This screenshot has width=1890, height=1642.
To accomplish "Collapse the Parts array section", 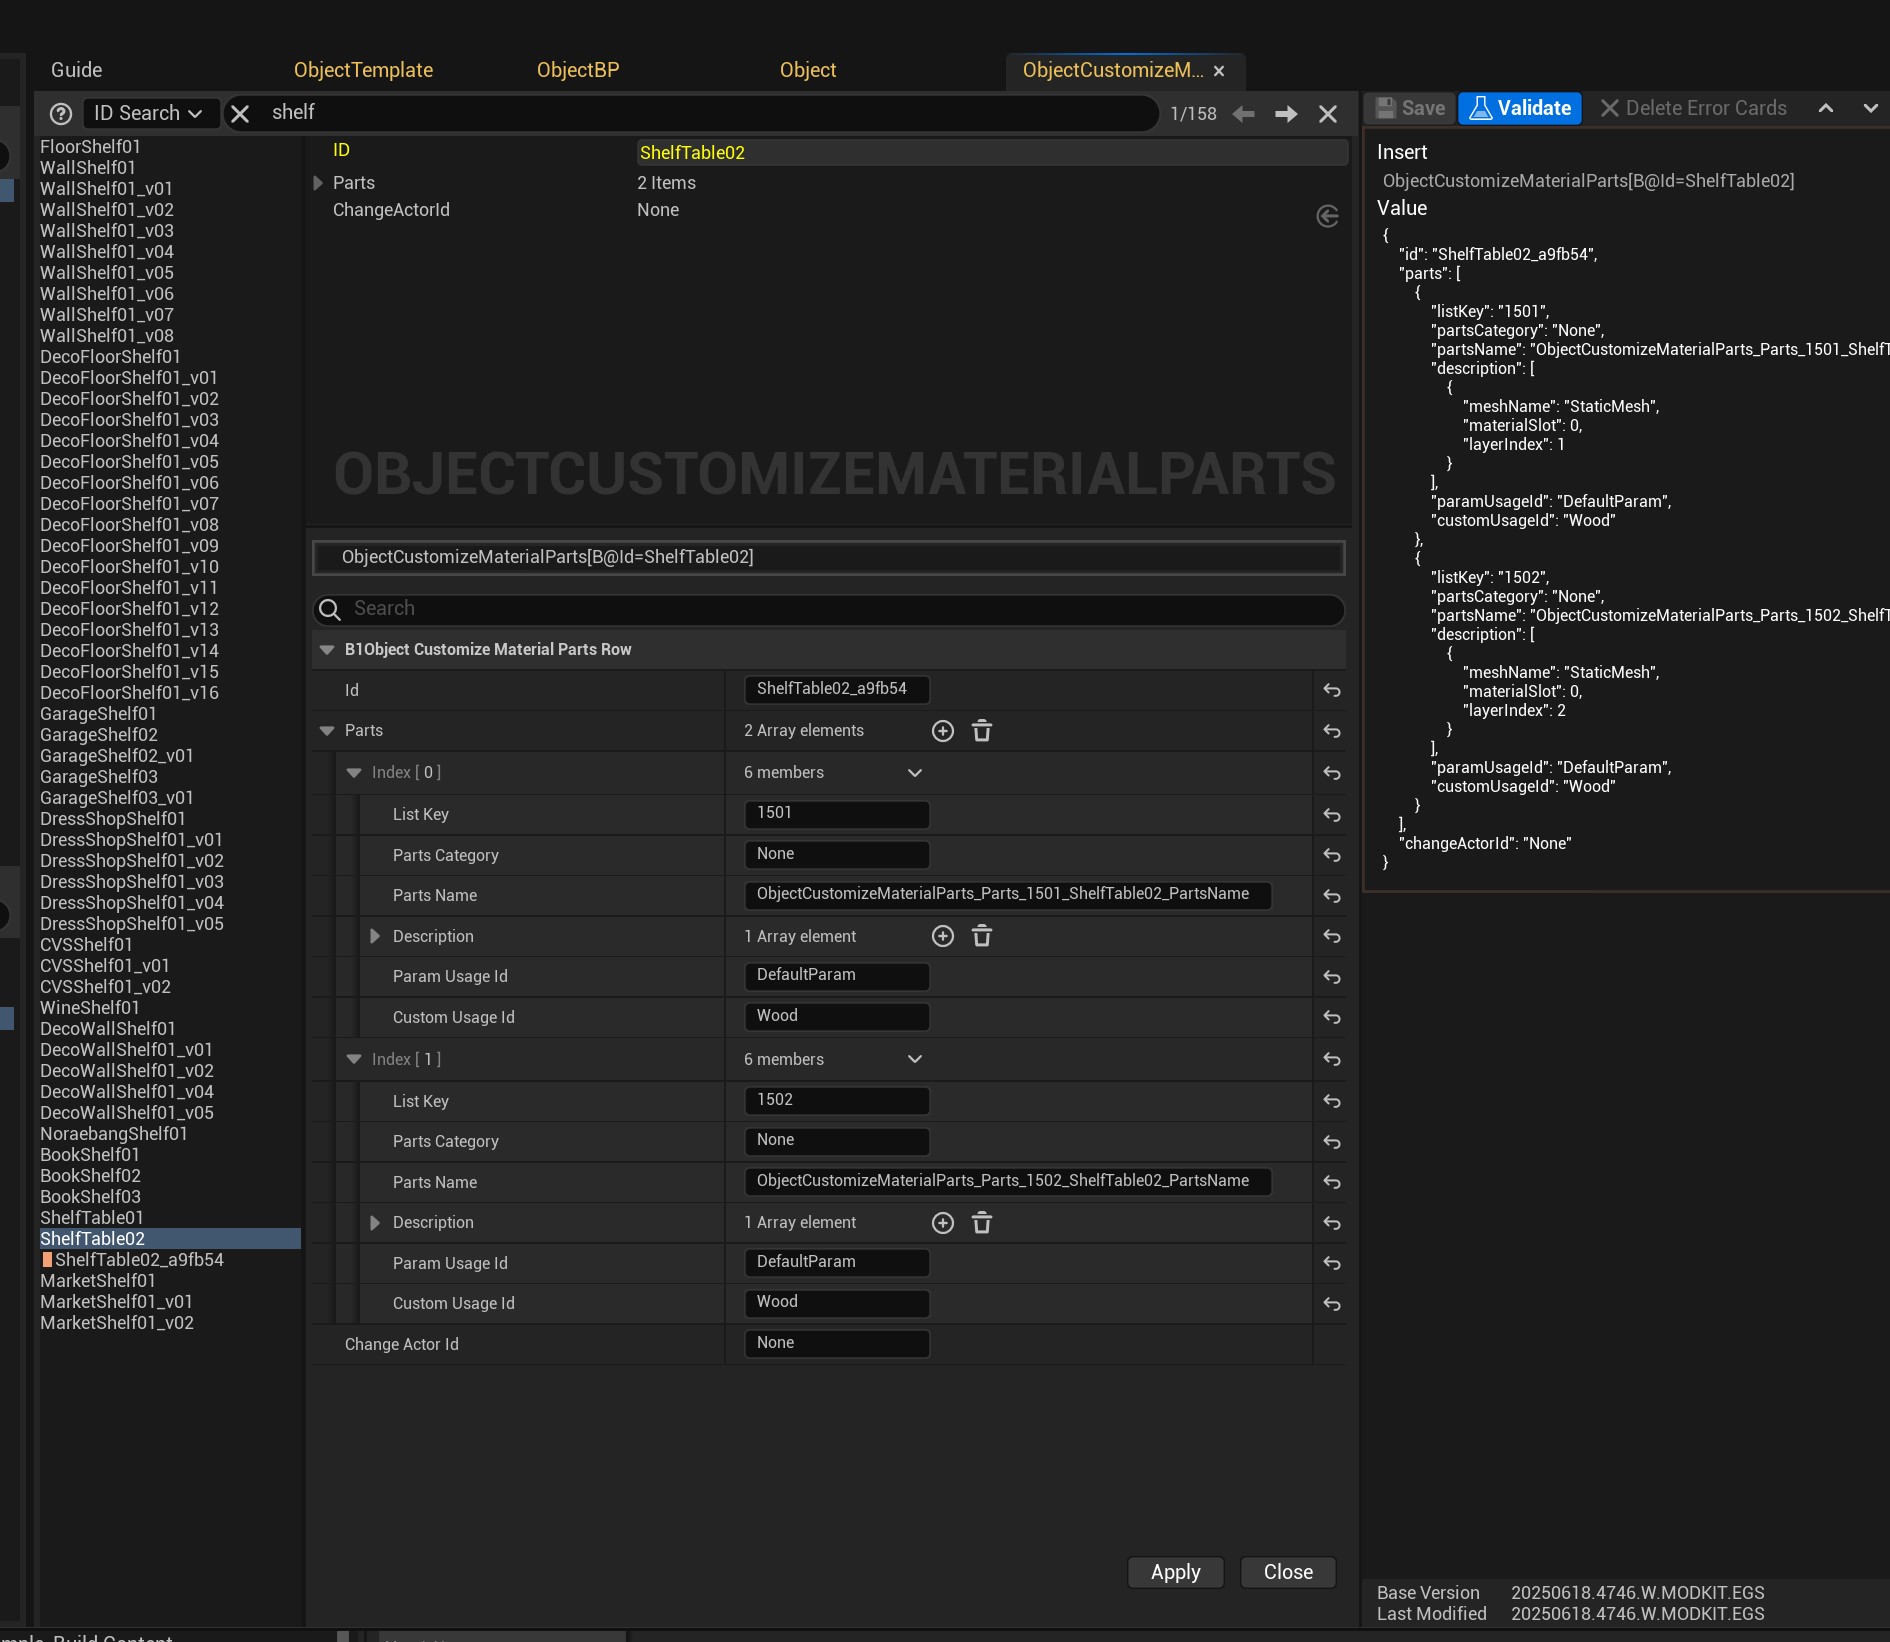I will pos(327,731).
